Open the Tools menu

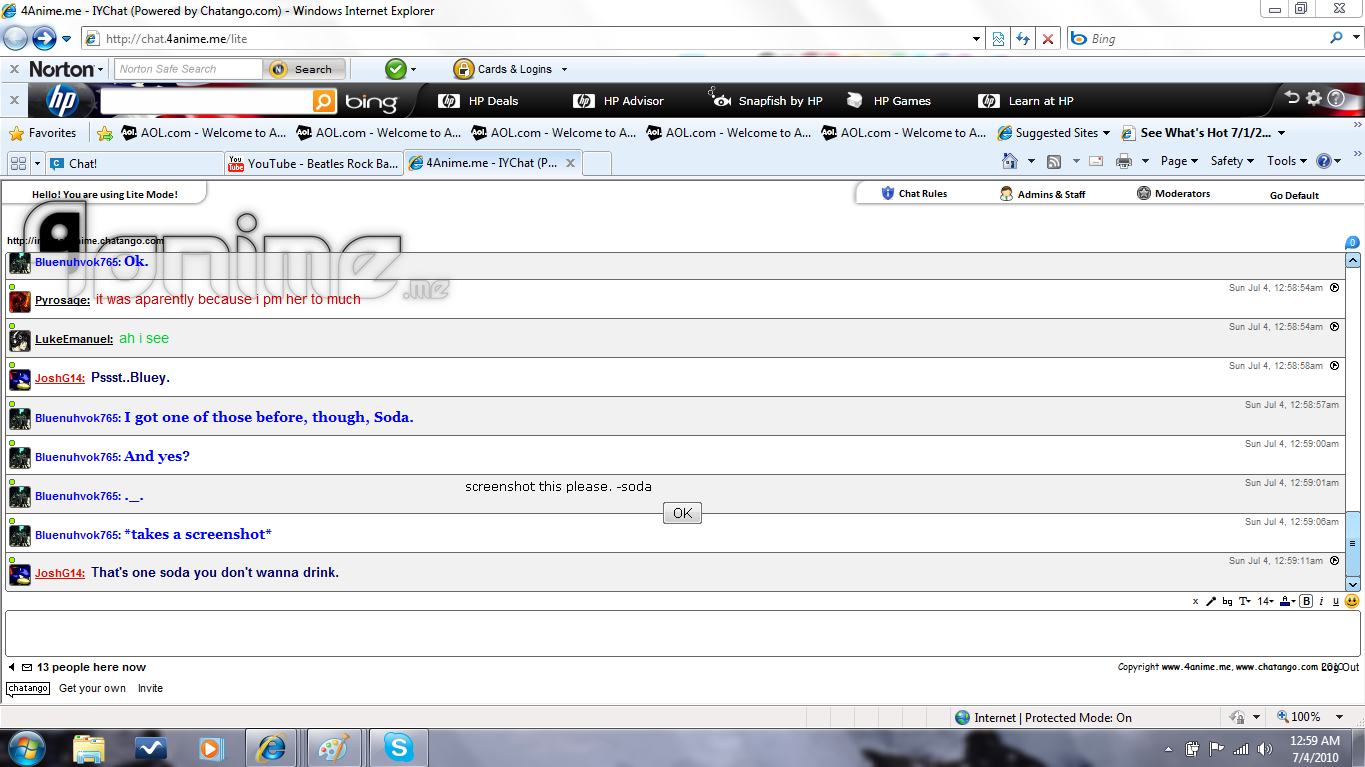point(1287,161)
